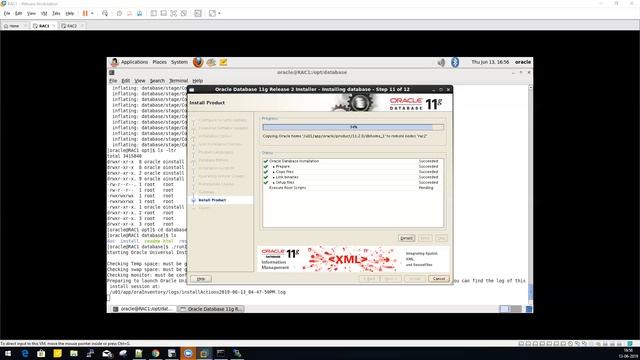
Task: Click the GNOME workspace switcher's first workspace
Action: (504, 309)
